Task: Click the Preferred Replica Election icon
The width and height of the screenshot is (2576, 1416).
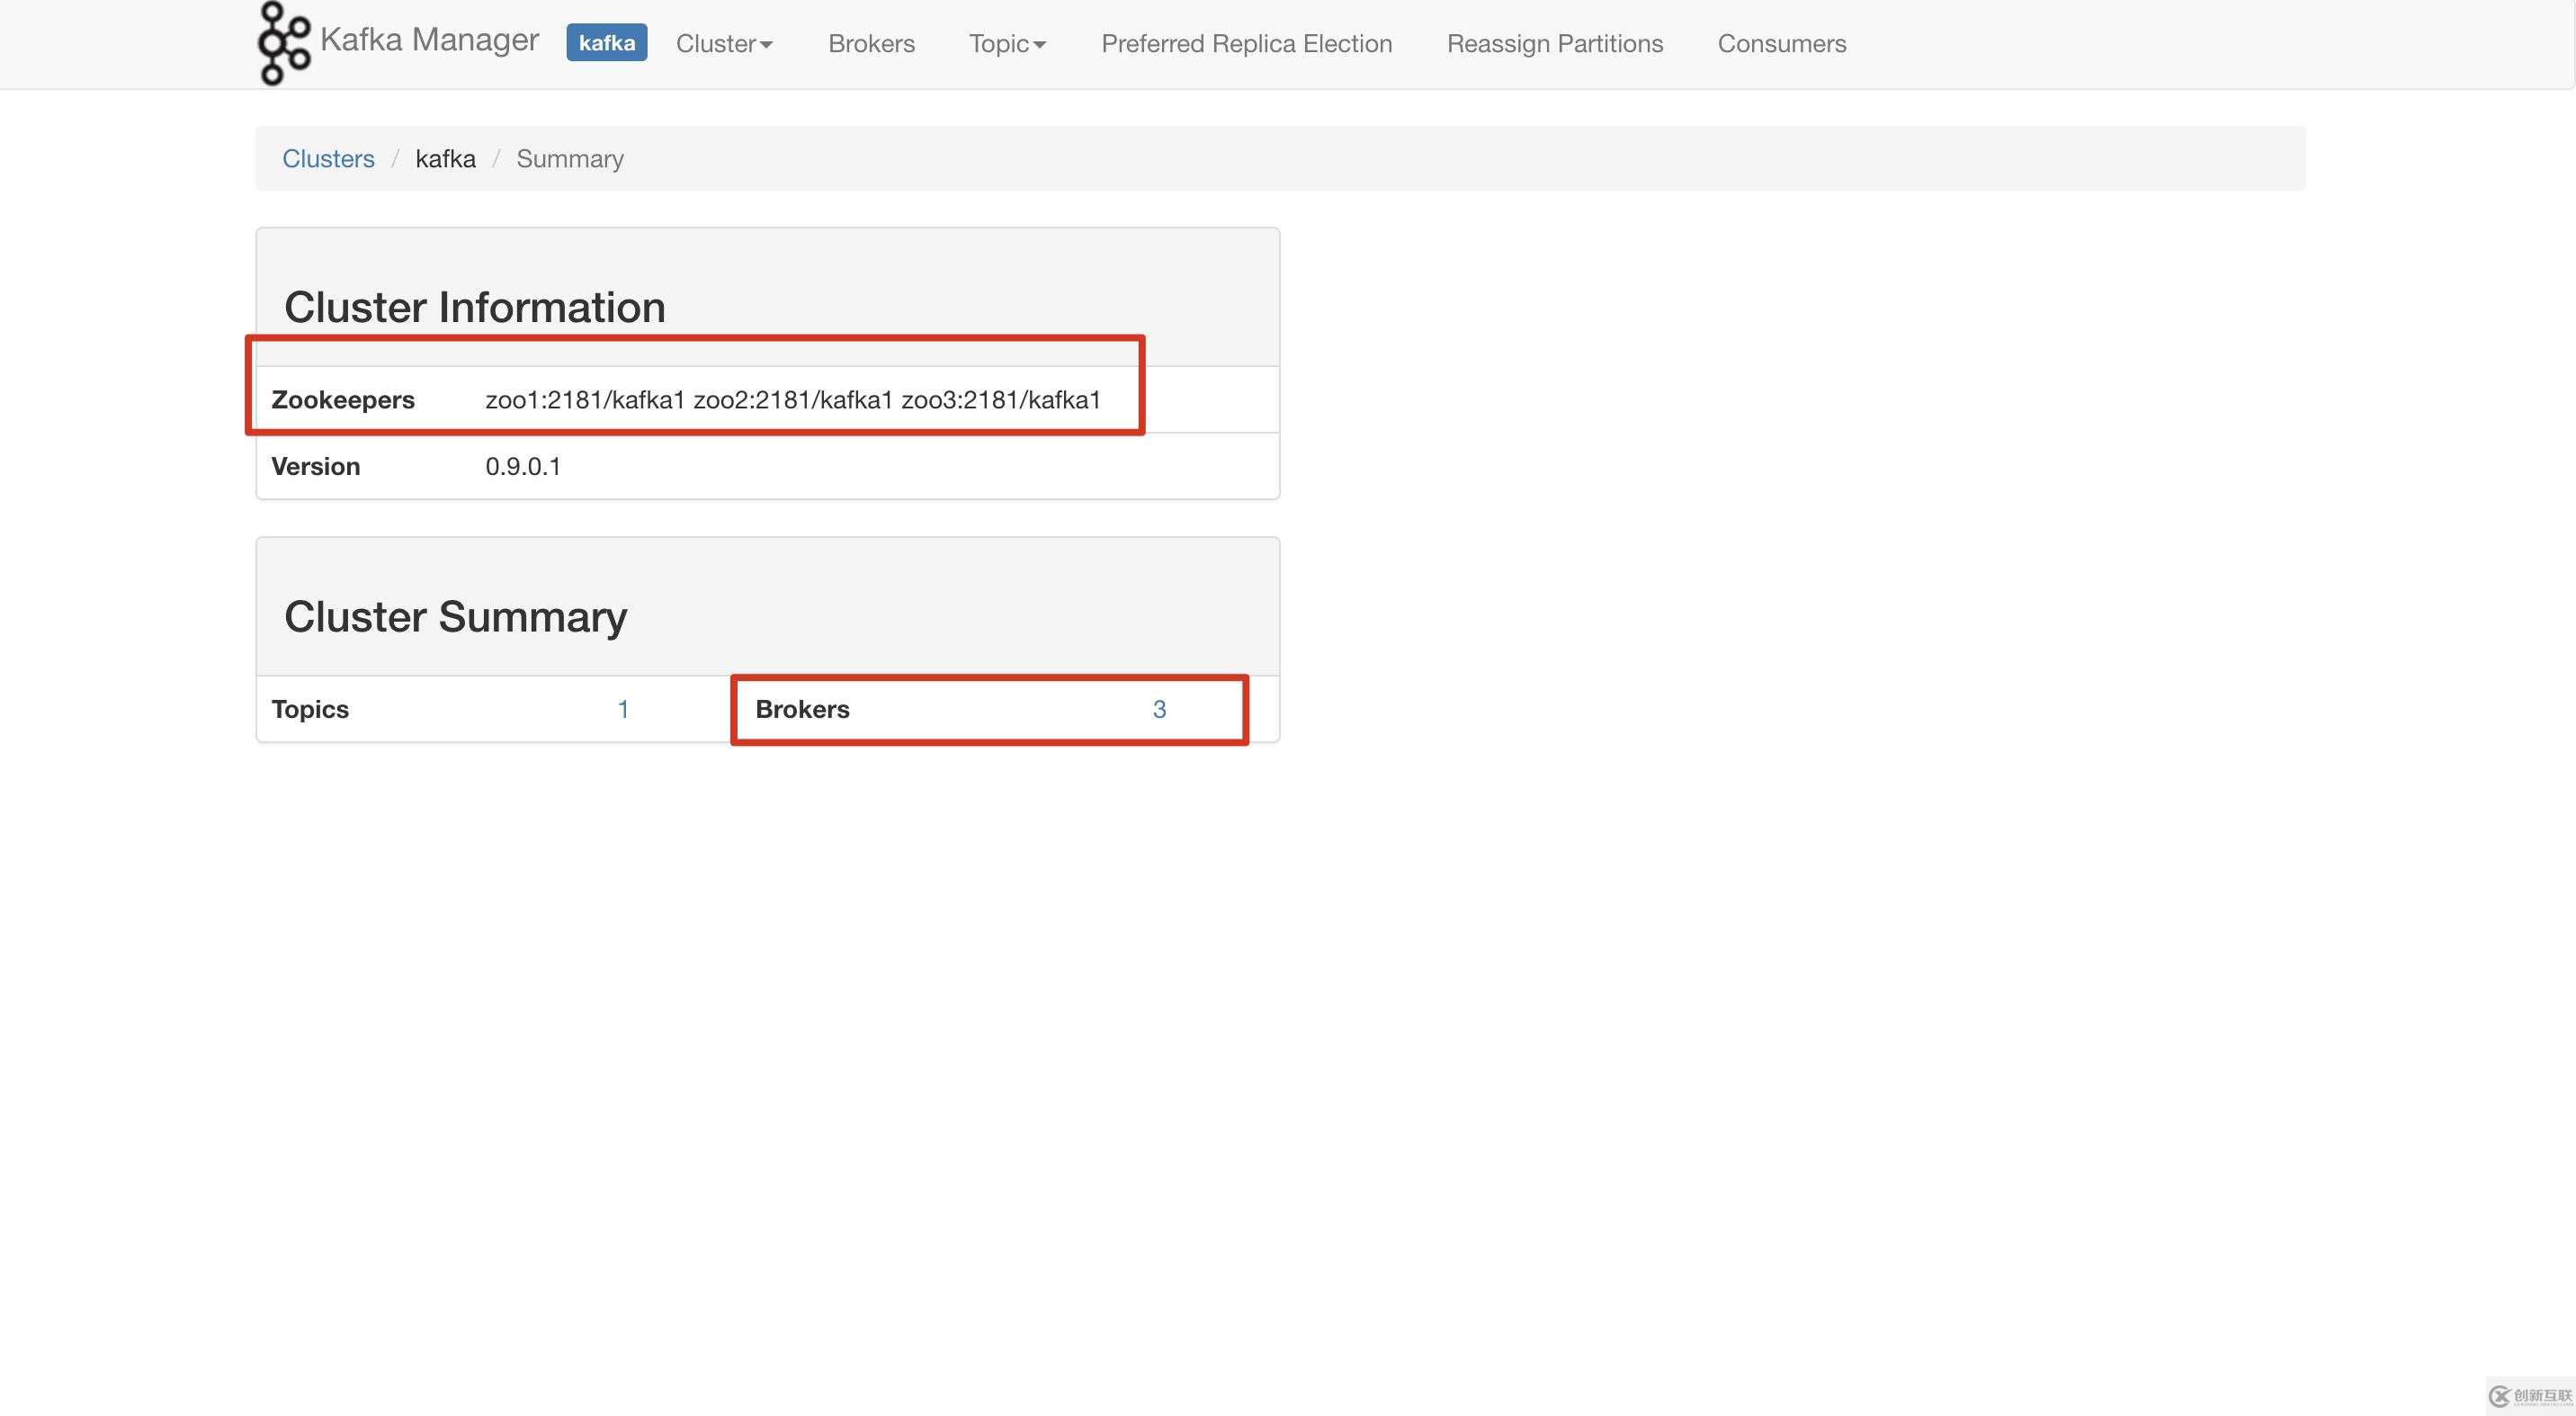Action: pyautogui.click(x=1246, y=42)
